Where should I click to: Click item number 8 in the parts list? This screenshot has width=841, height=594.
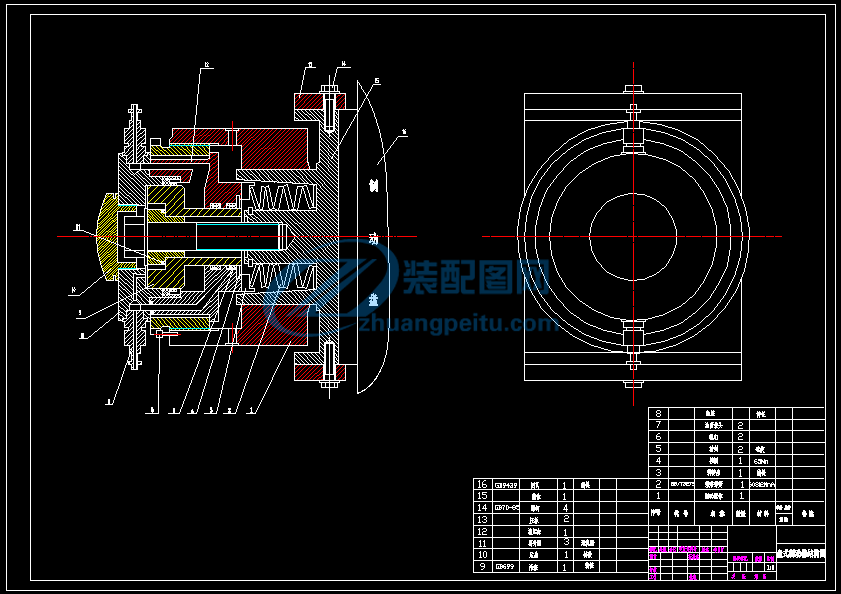click(x=658, y=413)
